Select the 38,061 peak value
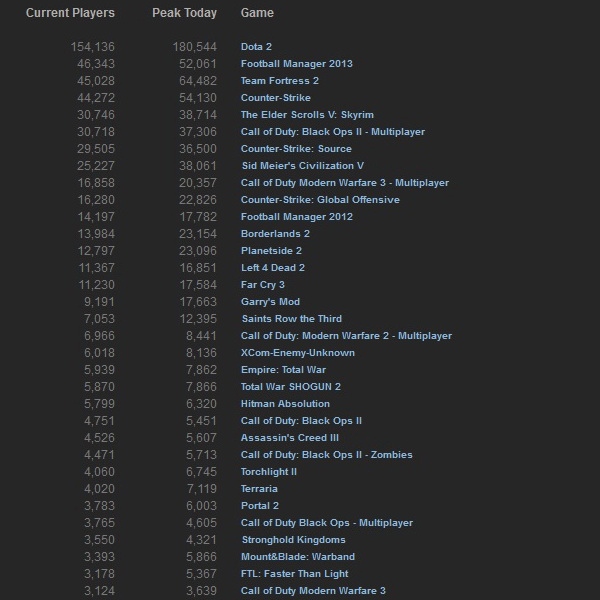Viewport: 600px width, 600px height. pos(197,166)
